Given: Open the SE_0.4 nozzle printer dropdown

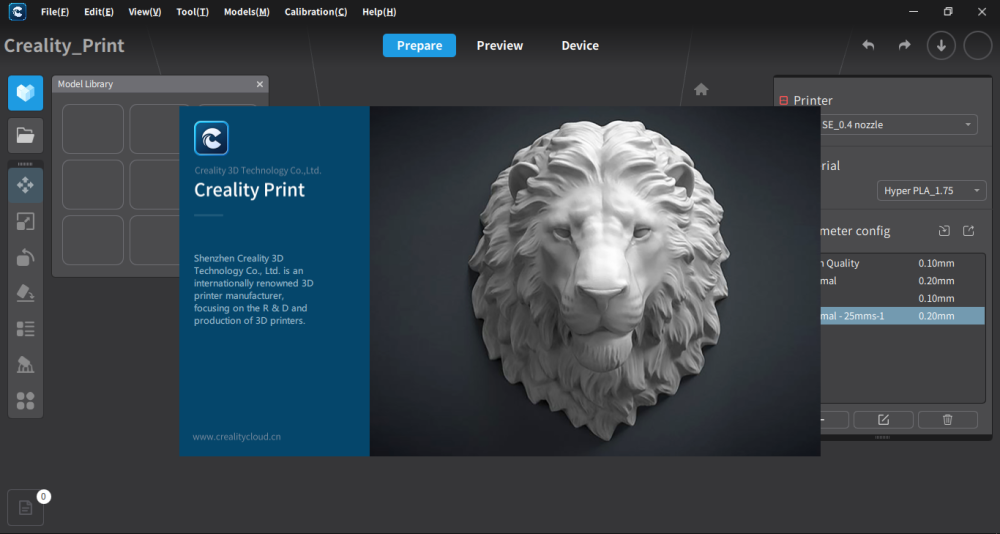Looking at the screenshot, I should (x=898, y=124).
